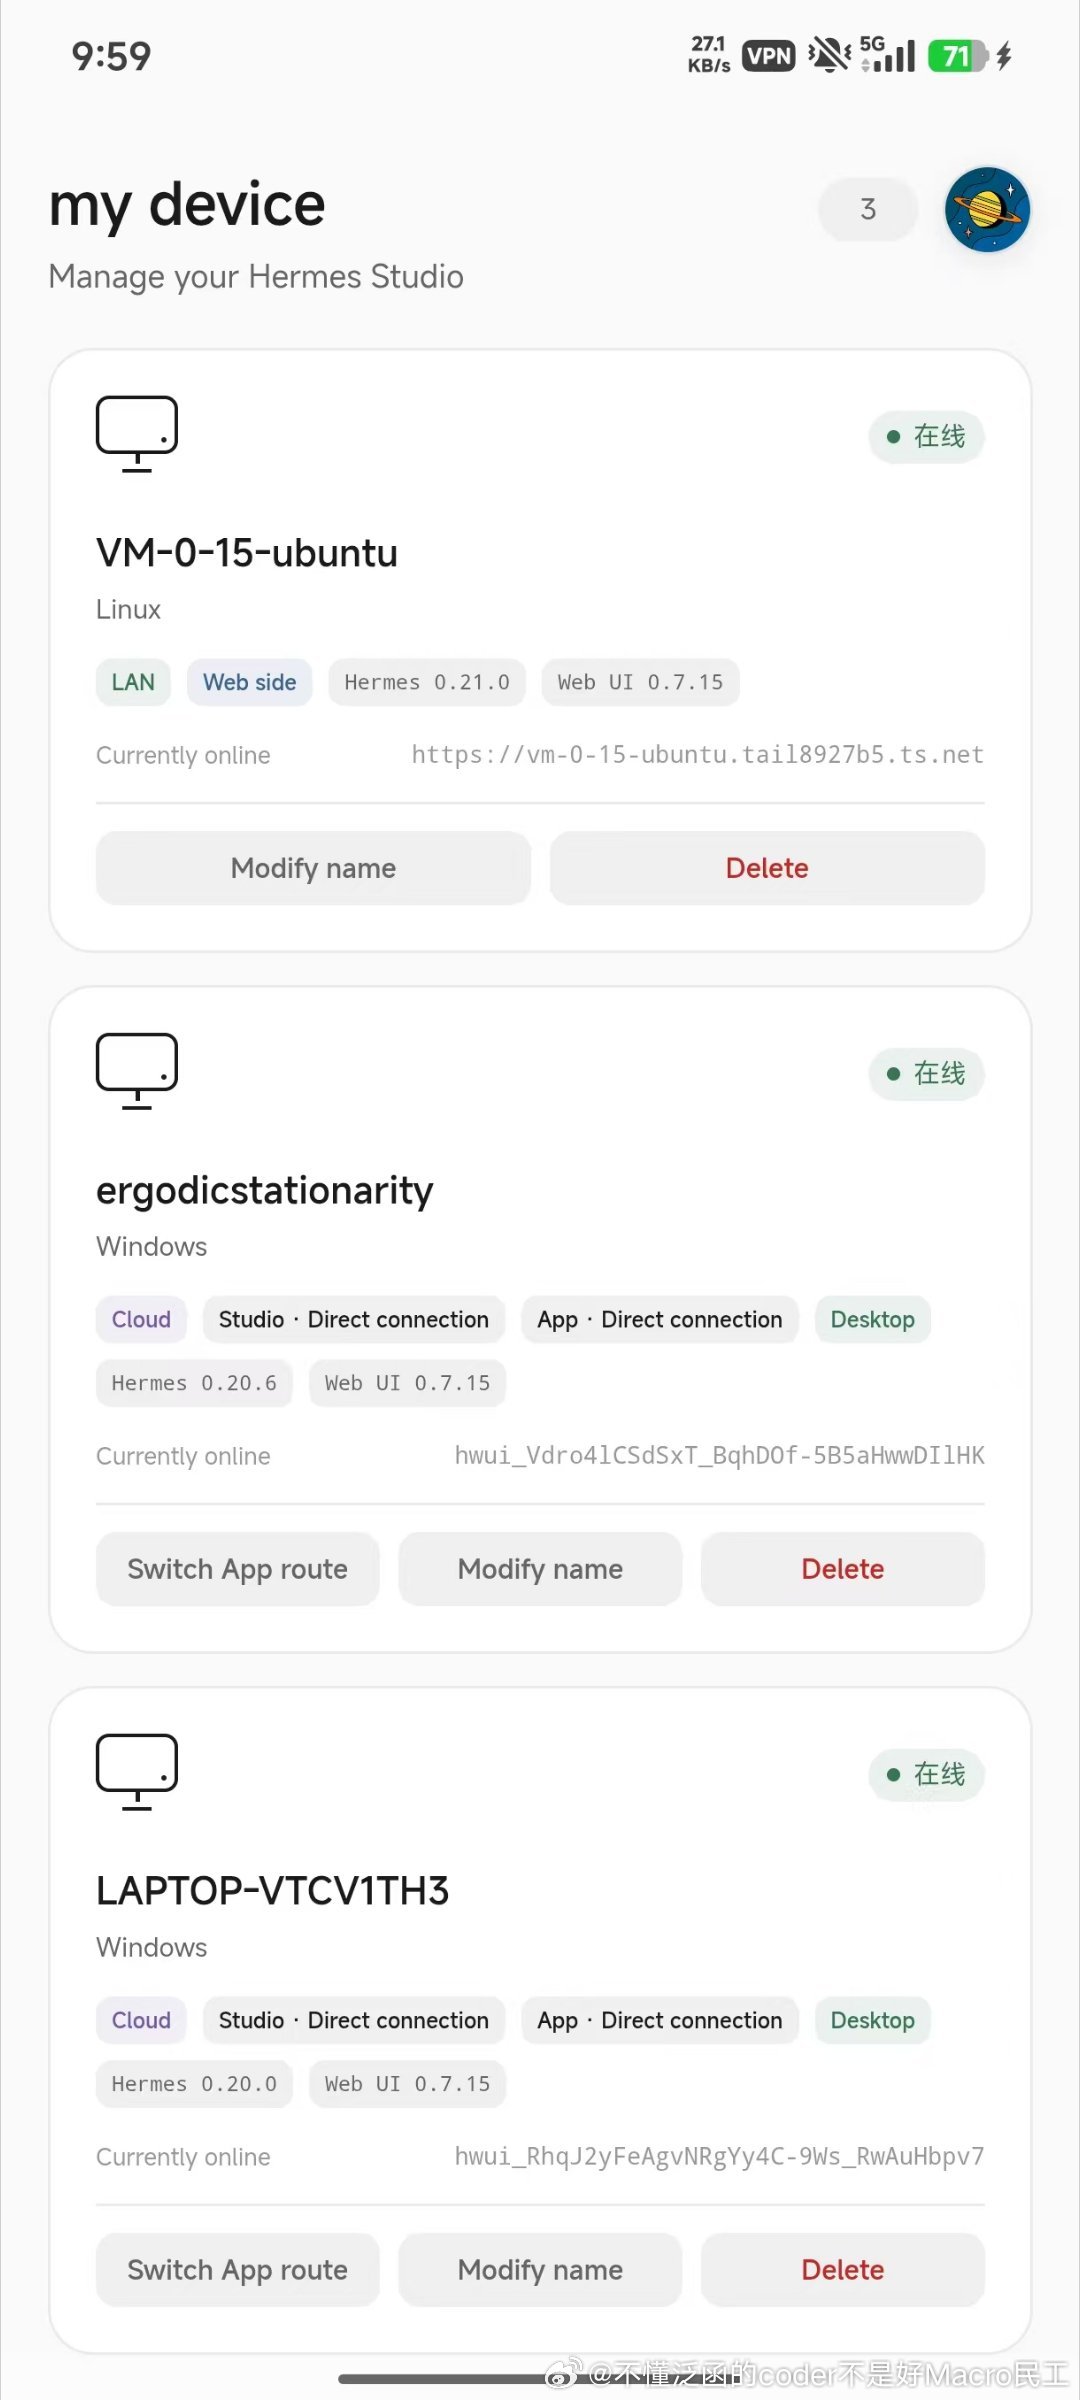Viewport: 1080px width, 2400px height.
Task: Select the ergodicstationarity monitor icon
Action: point(137,1071)
